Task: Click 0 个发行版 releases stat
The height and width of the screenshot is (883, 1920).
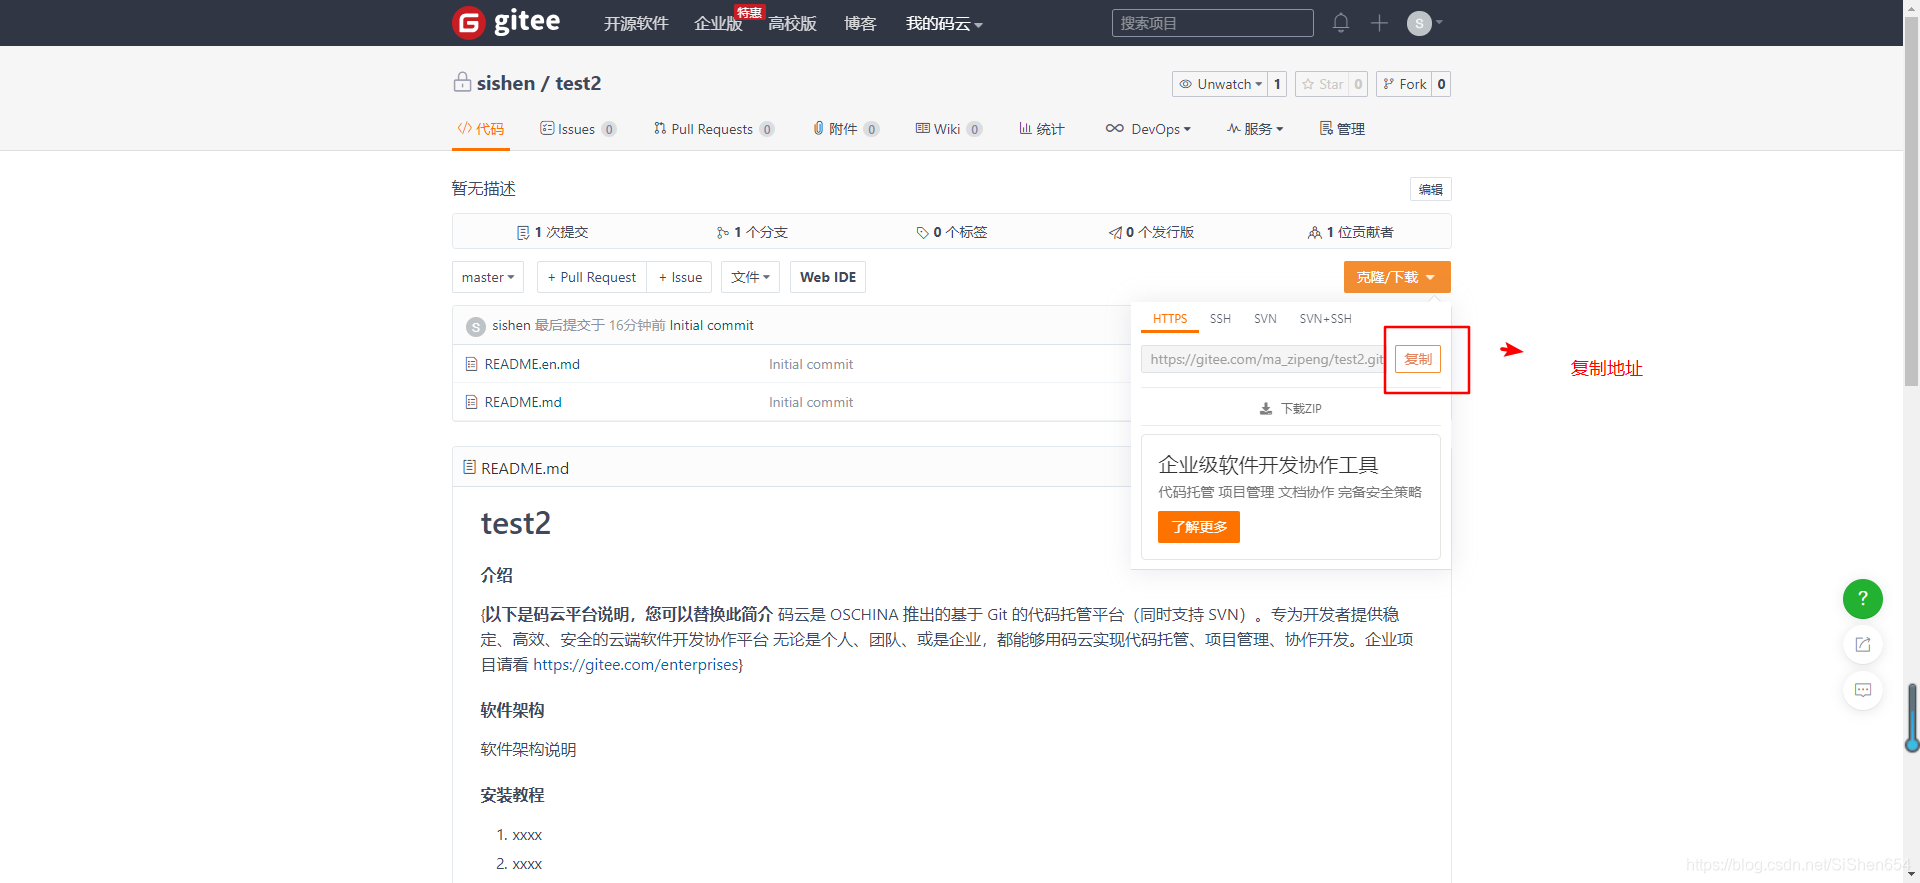Action: pyautogui.click(x=1151, y=232)
